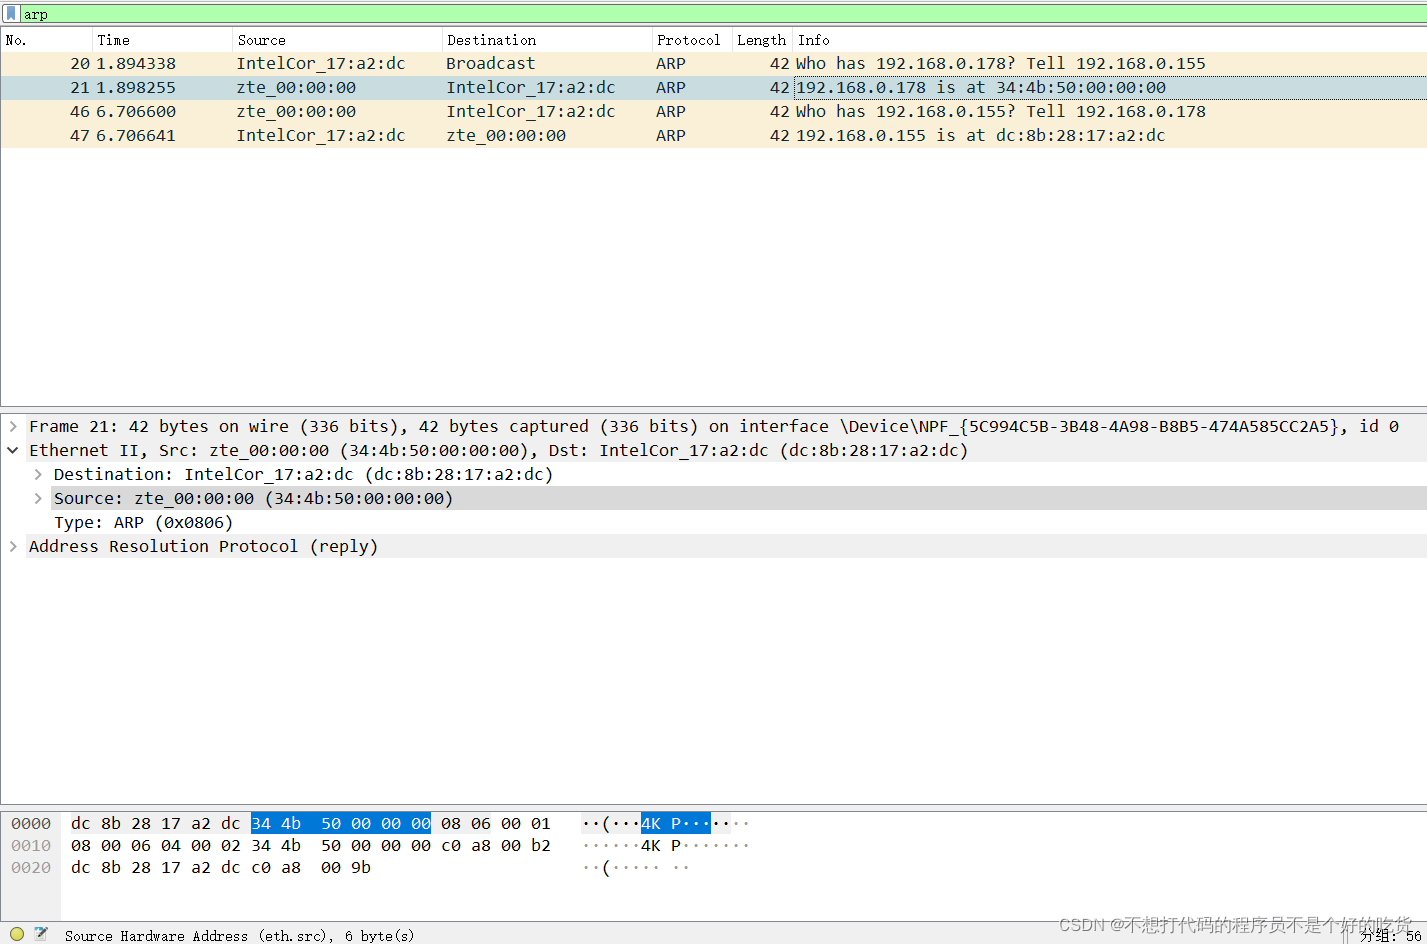This screenshot has height=944, width=1427.
Task: Click hex bytes 'c0 a8 00 b2'
Action: click(x=496, y=845)
